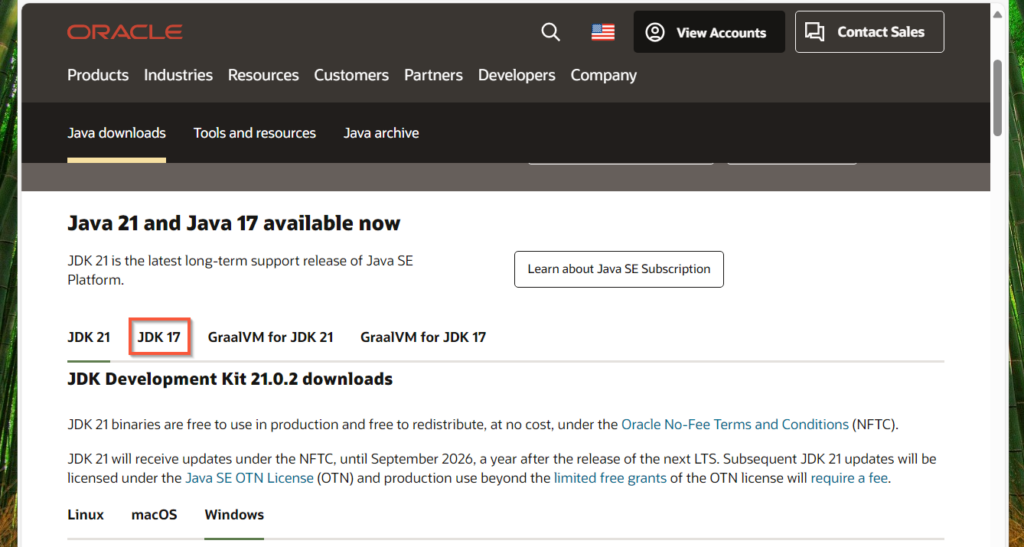The width and height of the screenshot is (1024, 547).
Task: Open the Java SE OTN License link
Action: [249, 478]
